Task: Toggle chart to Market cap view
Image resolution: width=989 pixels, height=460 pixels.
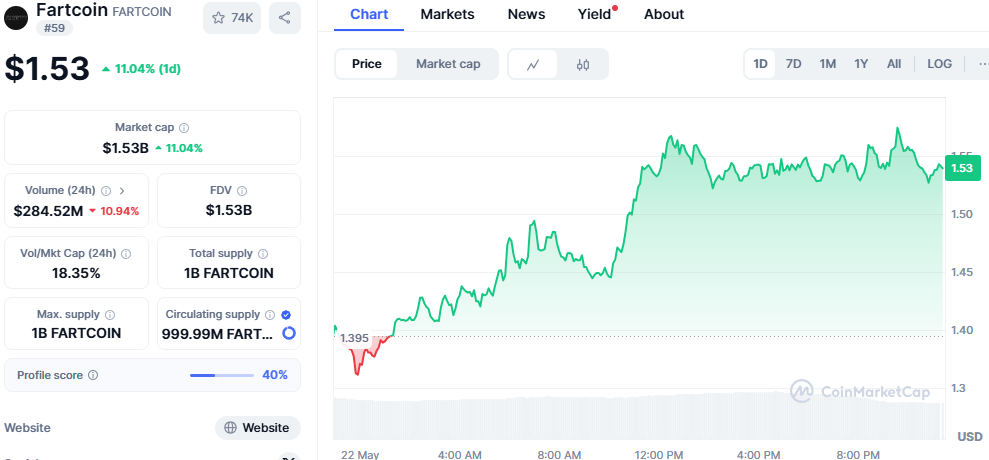Action: (448, 64)
